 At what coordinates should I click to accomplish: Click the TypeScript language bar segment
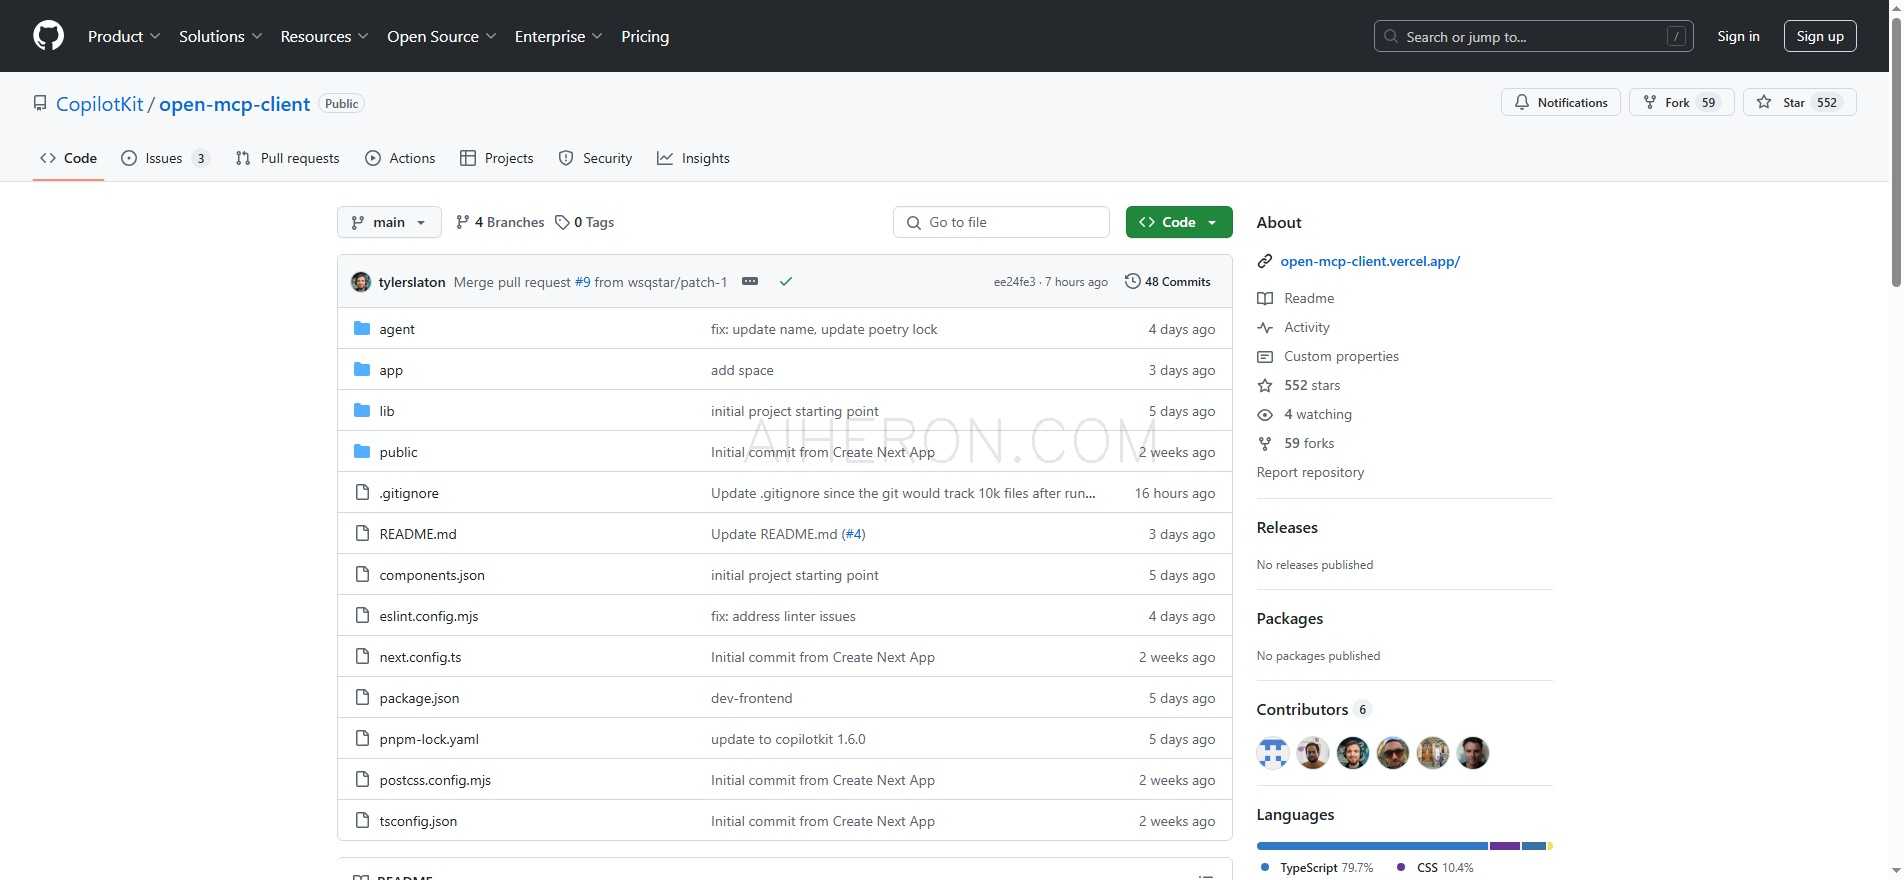tap(1371, 846)
